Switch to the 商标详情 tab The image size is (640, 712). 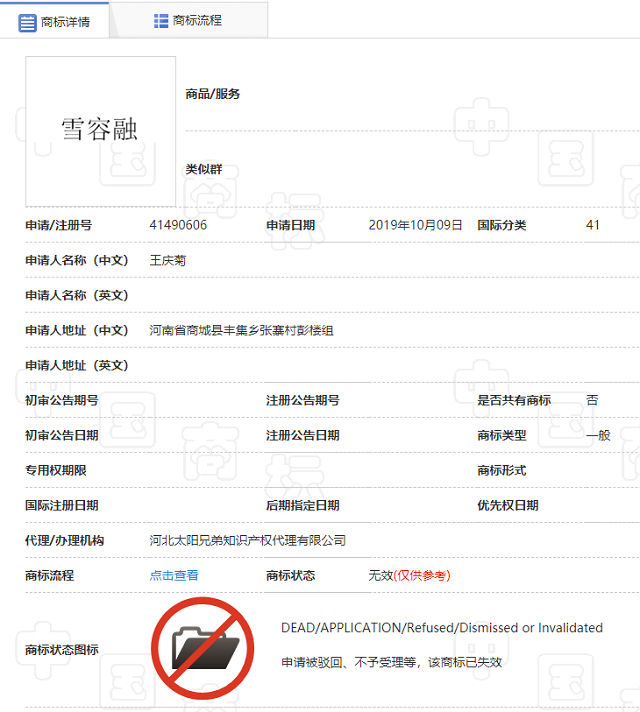[55, 20]
